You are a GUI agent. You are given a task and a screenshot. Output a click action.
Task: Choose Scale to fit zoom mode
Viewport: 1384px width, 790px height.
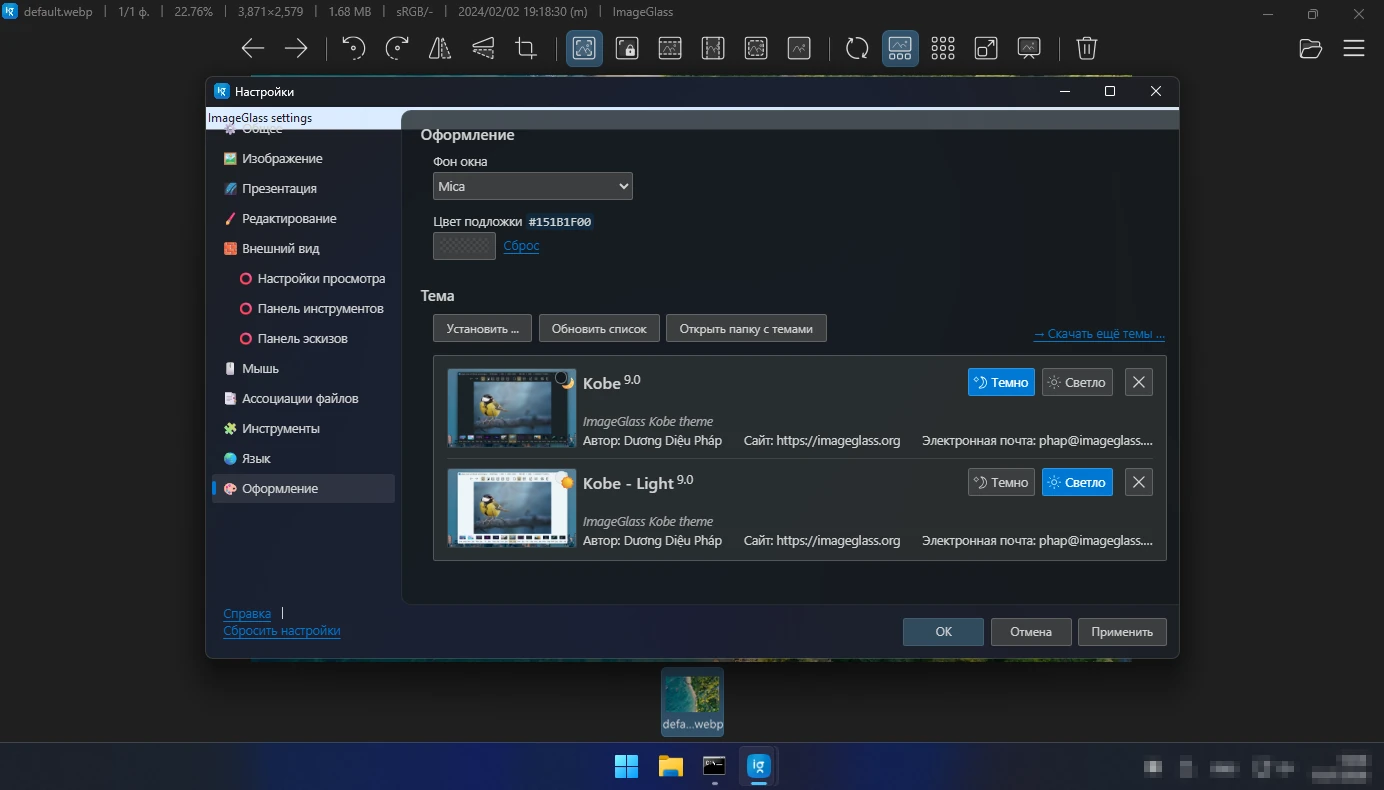tap(756, 48)
